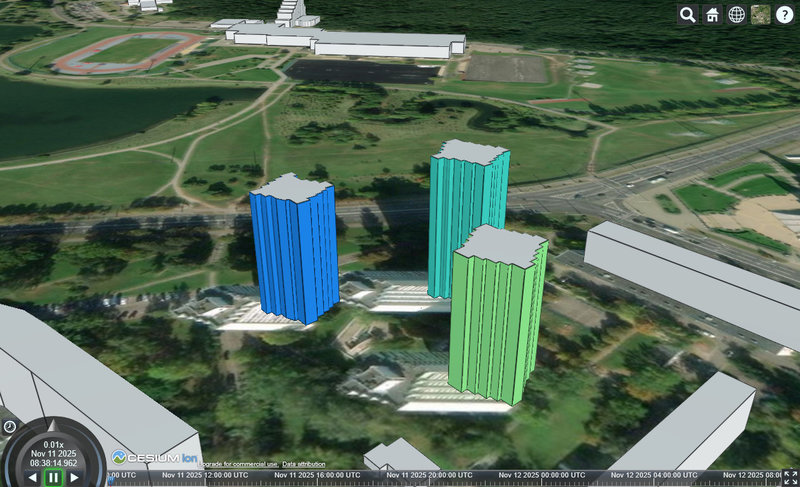Pause the animation clock

click(x=54, y=478)
